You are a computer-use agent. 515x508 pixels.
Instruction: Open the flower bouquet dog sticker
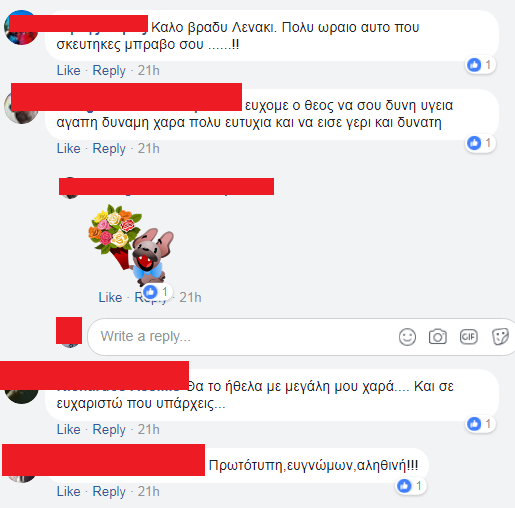coord(131,245)
